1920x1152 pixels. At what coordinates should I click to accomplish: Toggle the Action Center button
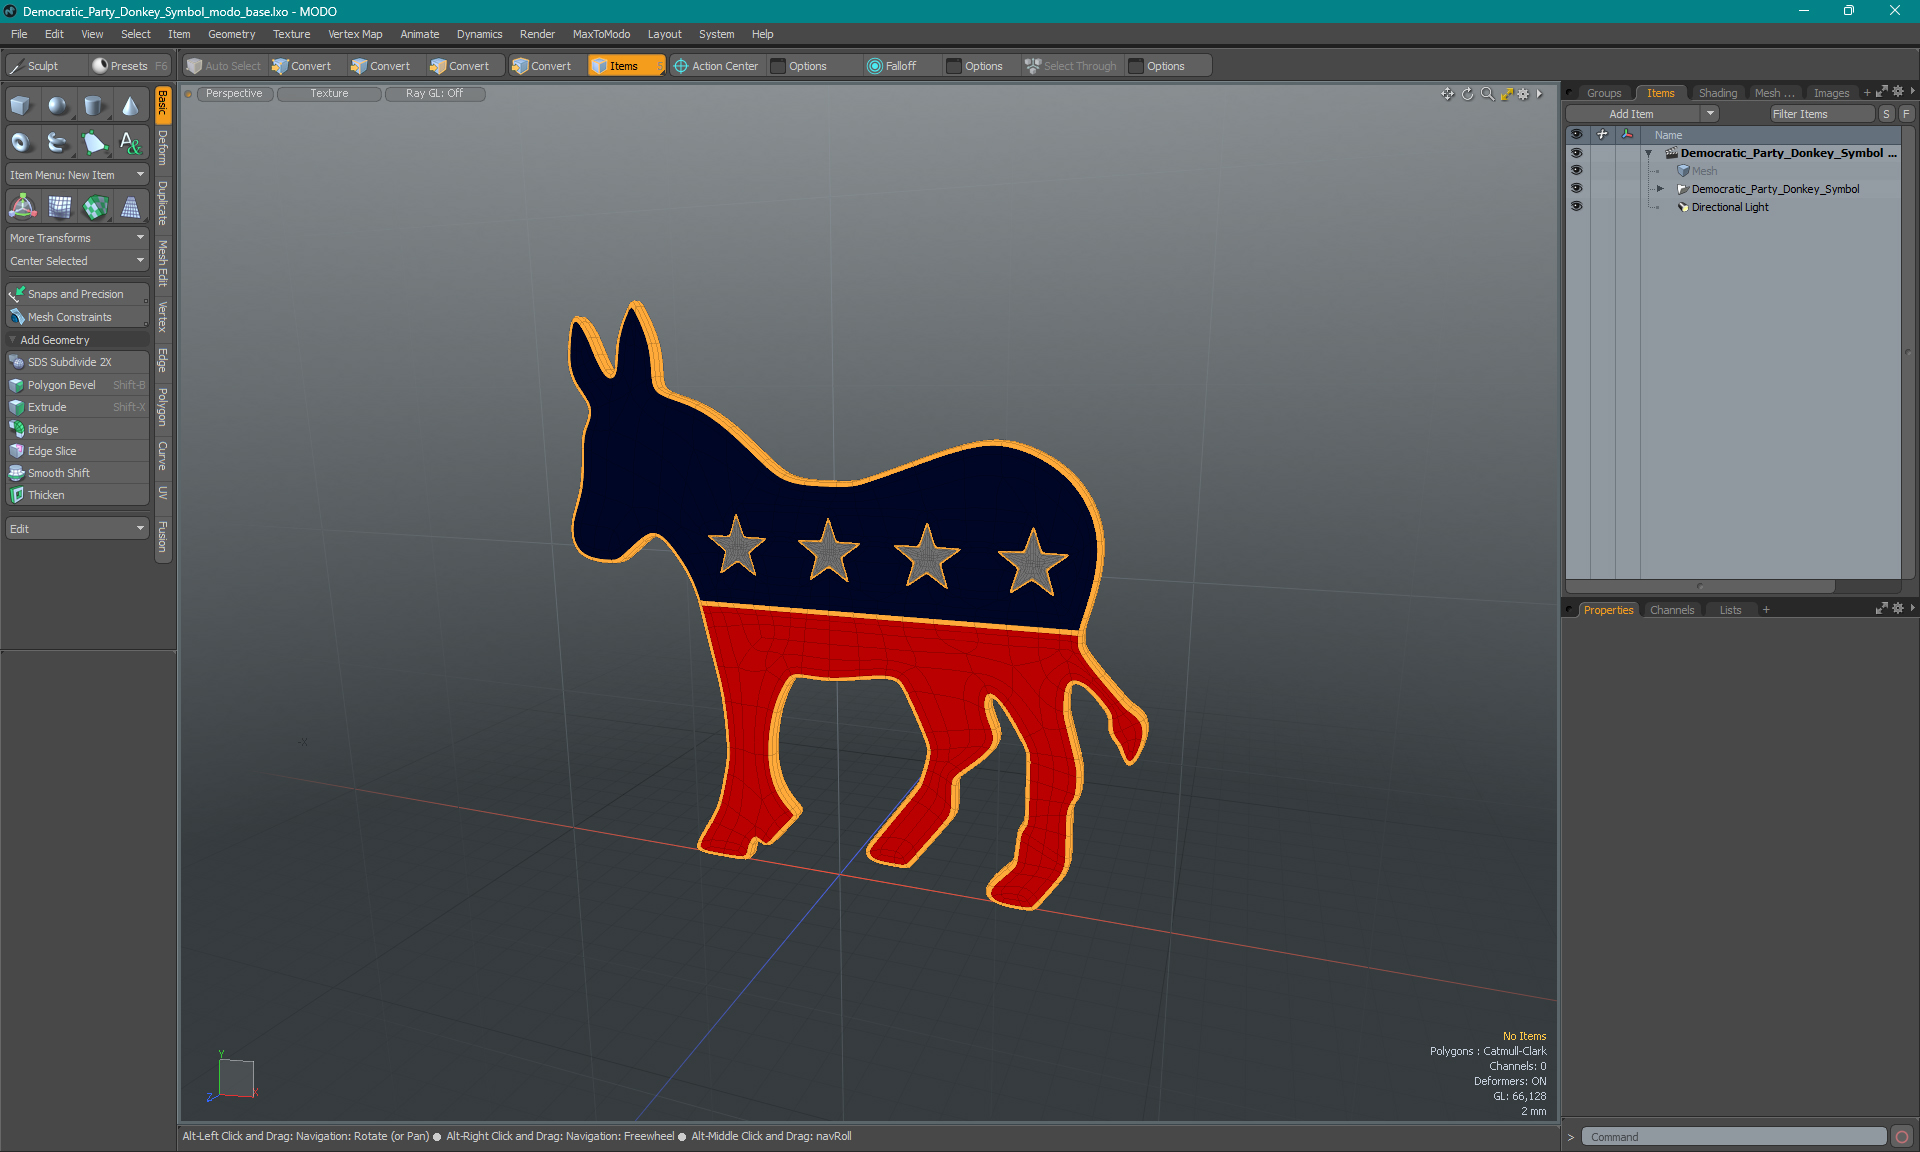tap(716, 66)
